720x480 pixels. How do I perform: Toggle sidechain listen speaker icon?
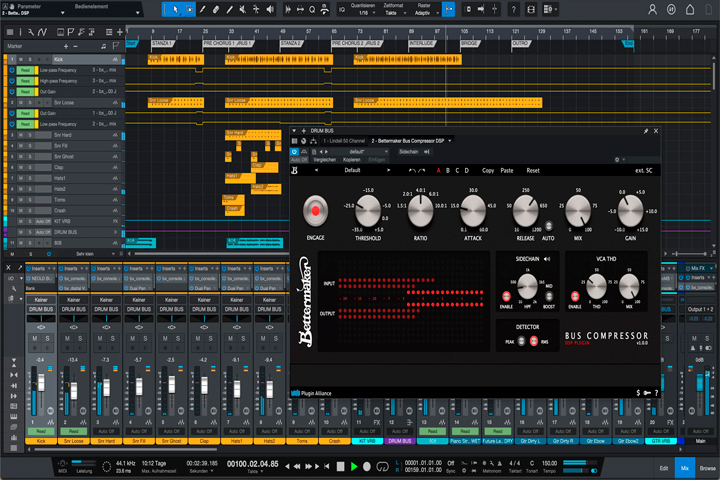547,259
